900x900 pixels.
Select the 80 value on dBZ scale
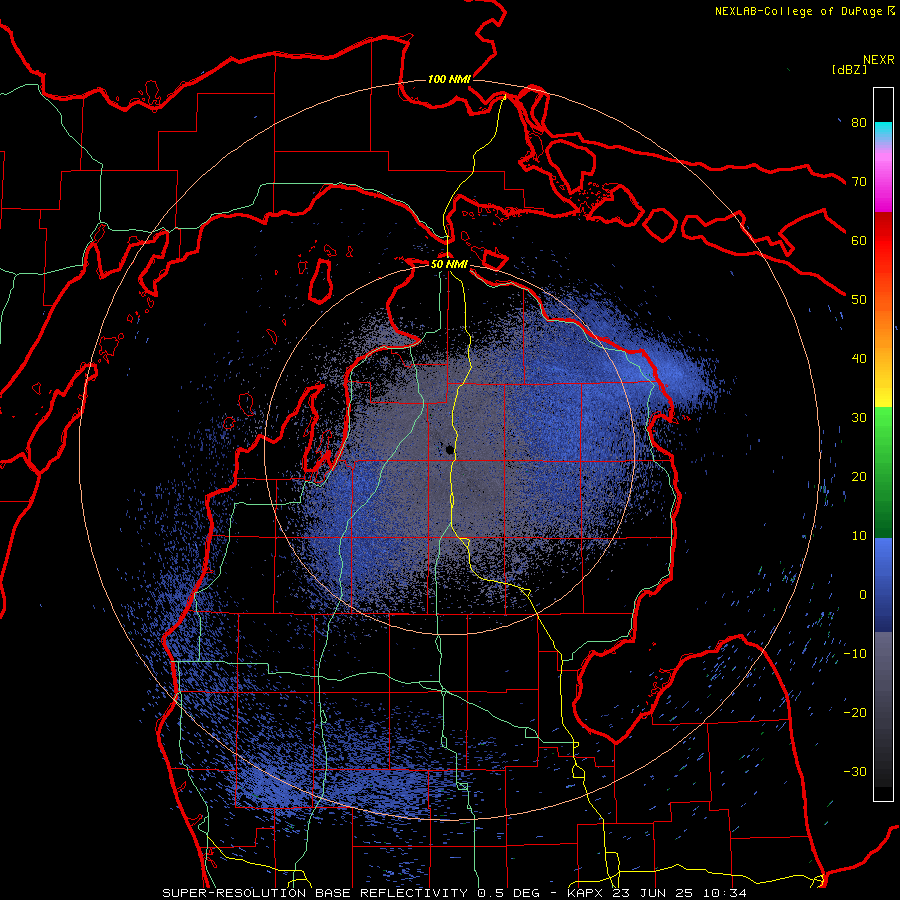[x=859, y=123]
